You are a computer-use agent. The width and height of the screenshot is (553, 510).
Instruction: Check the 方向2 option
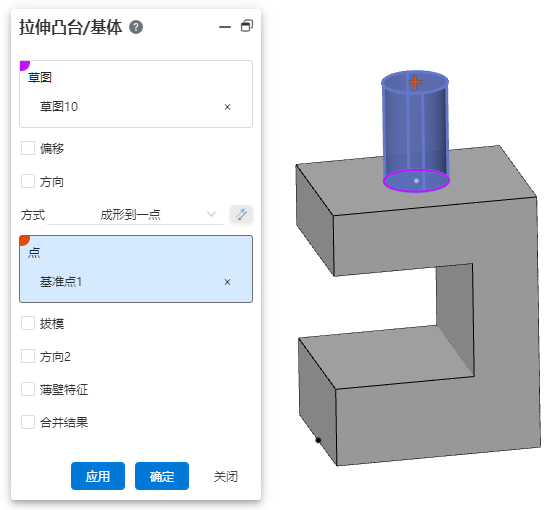click(x=28, y=356)
